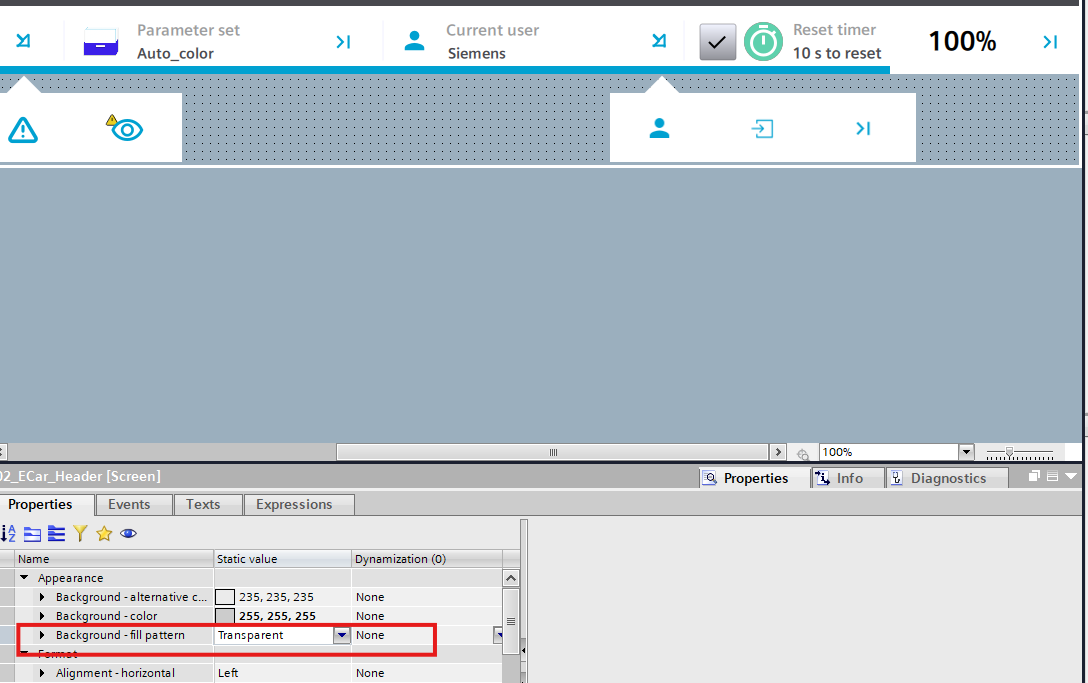Click the 'Auto_color' parameter set text
This screenshot has height=683, width=1088.
(x=175, y=53)
